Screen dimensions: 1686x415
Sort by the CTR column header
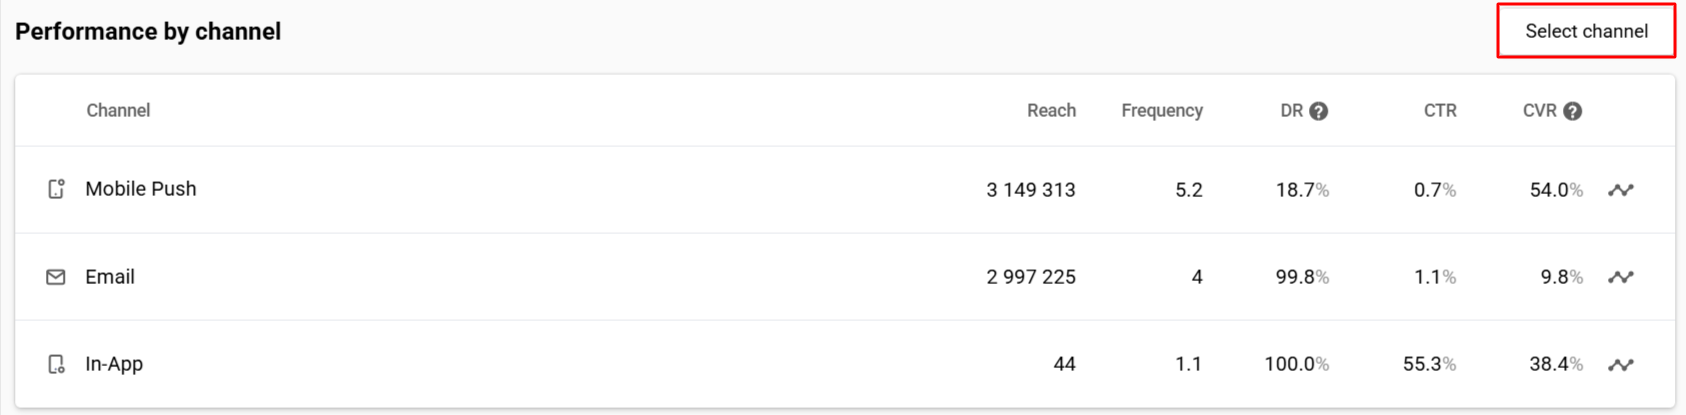(x=1440, y=111)
